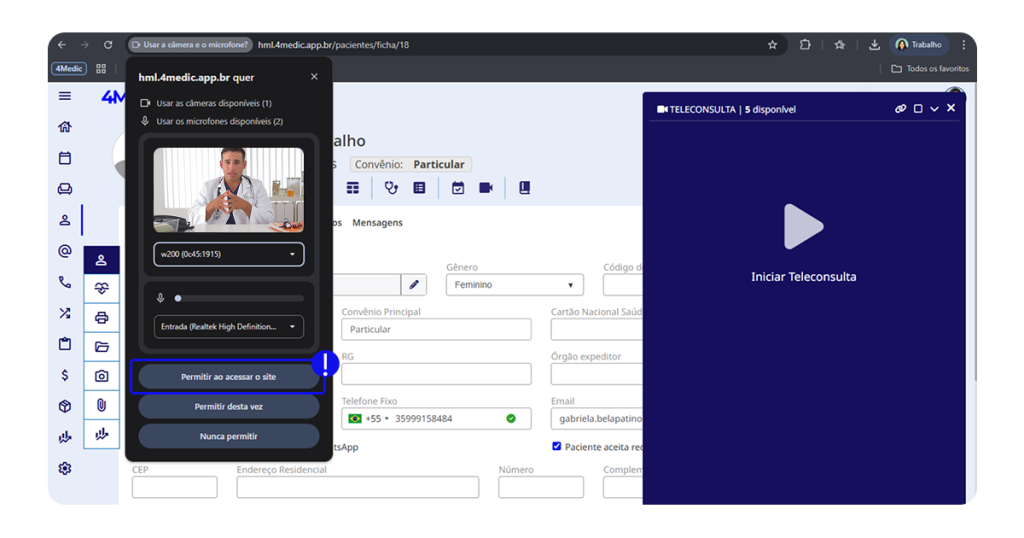This screenshot has width=1024, height=538.
Task: Open the settings gear icon in sidebar
Action: tap(65, 468)
